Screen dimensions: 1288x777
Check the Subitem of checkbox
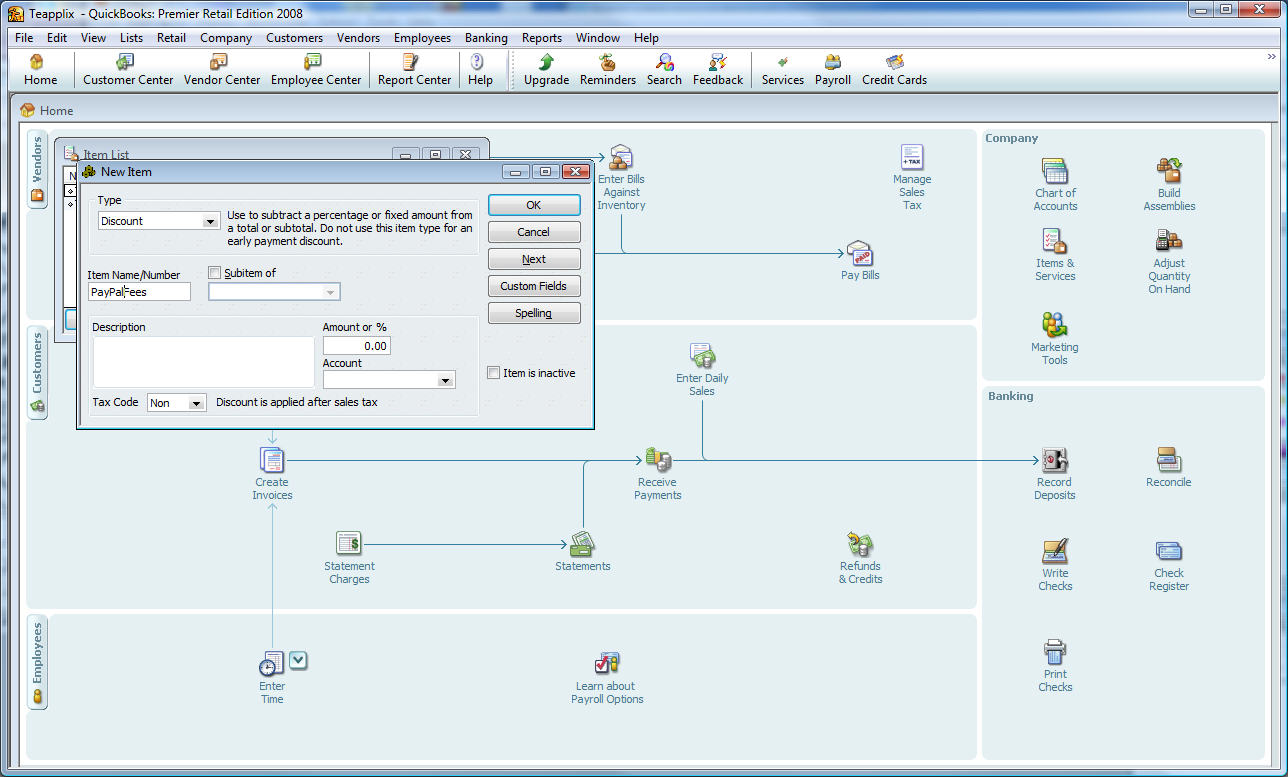(214, 273)
